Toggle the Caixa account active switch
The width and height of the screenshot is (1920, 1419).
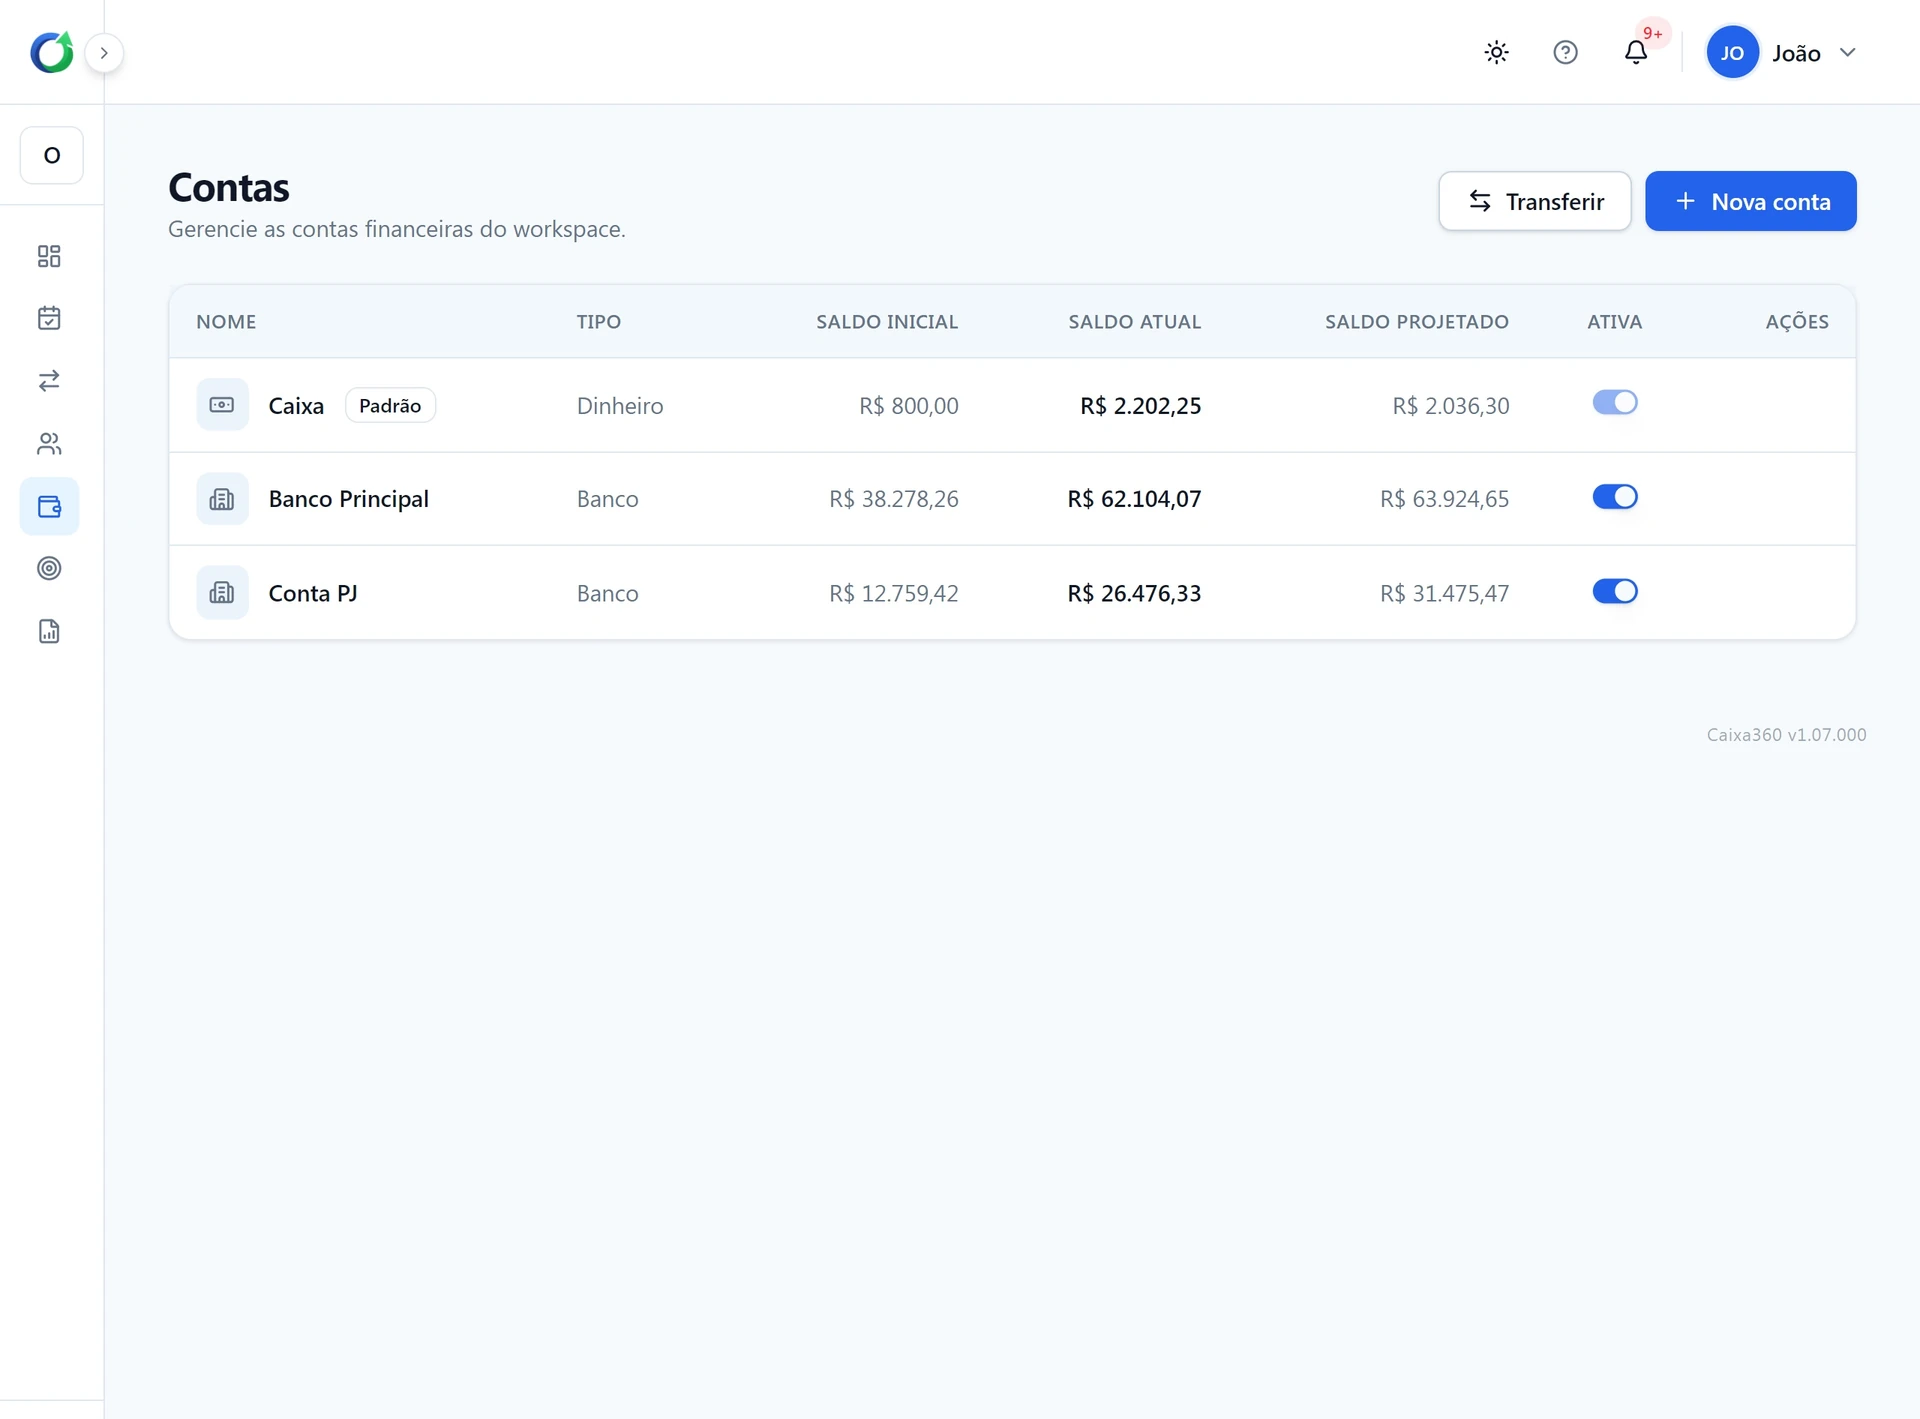coord(1614,402)
